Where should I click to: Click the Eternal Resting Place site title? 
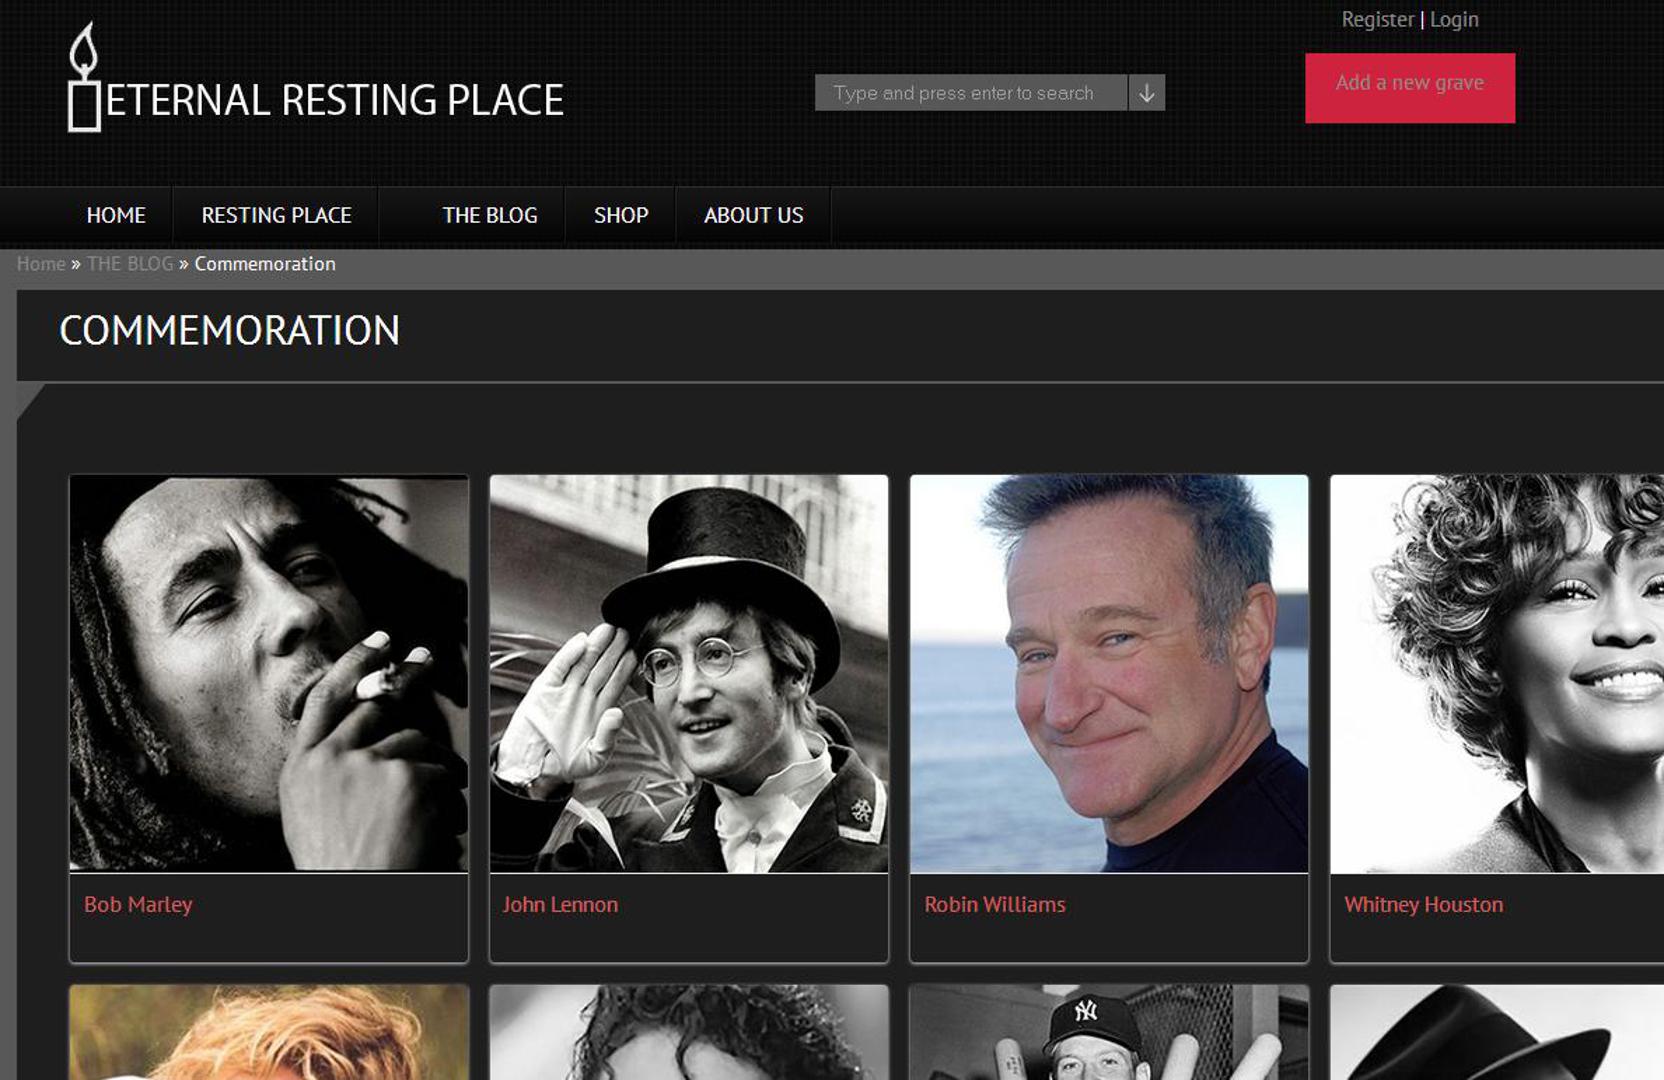coord(334,100)
